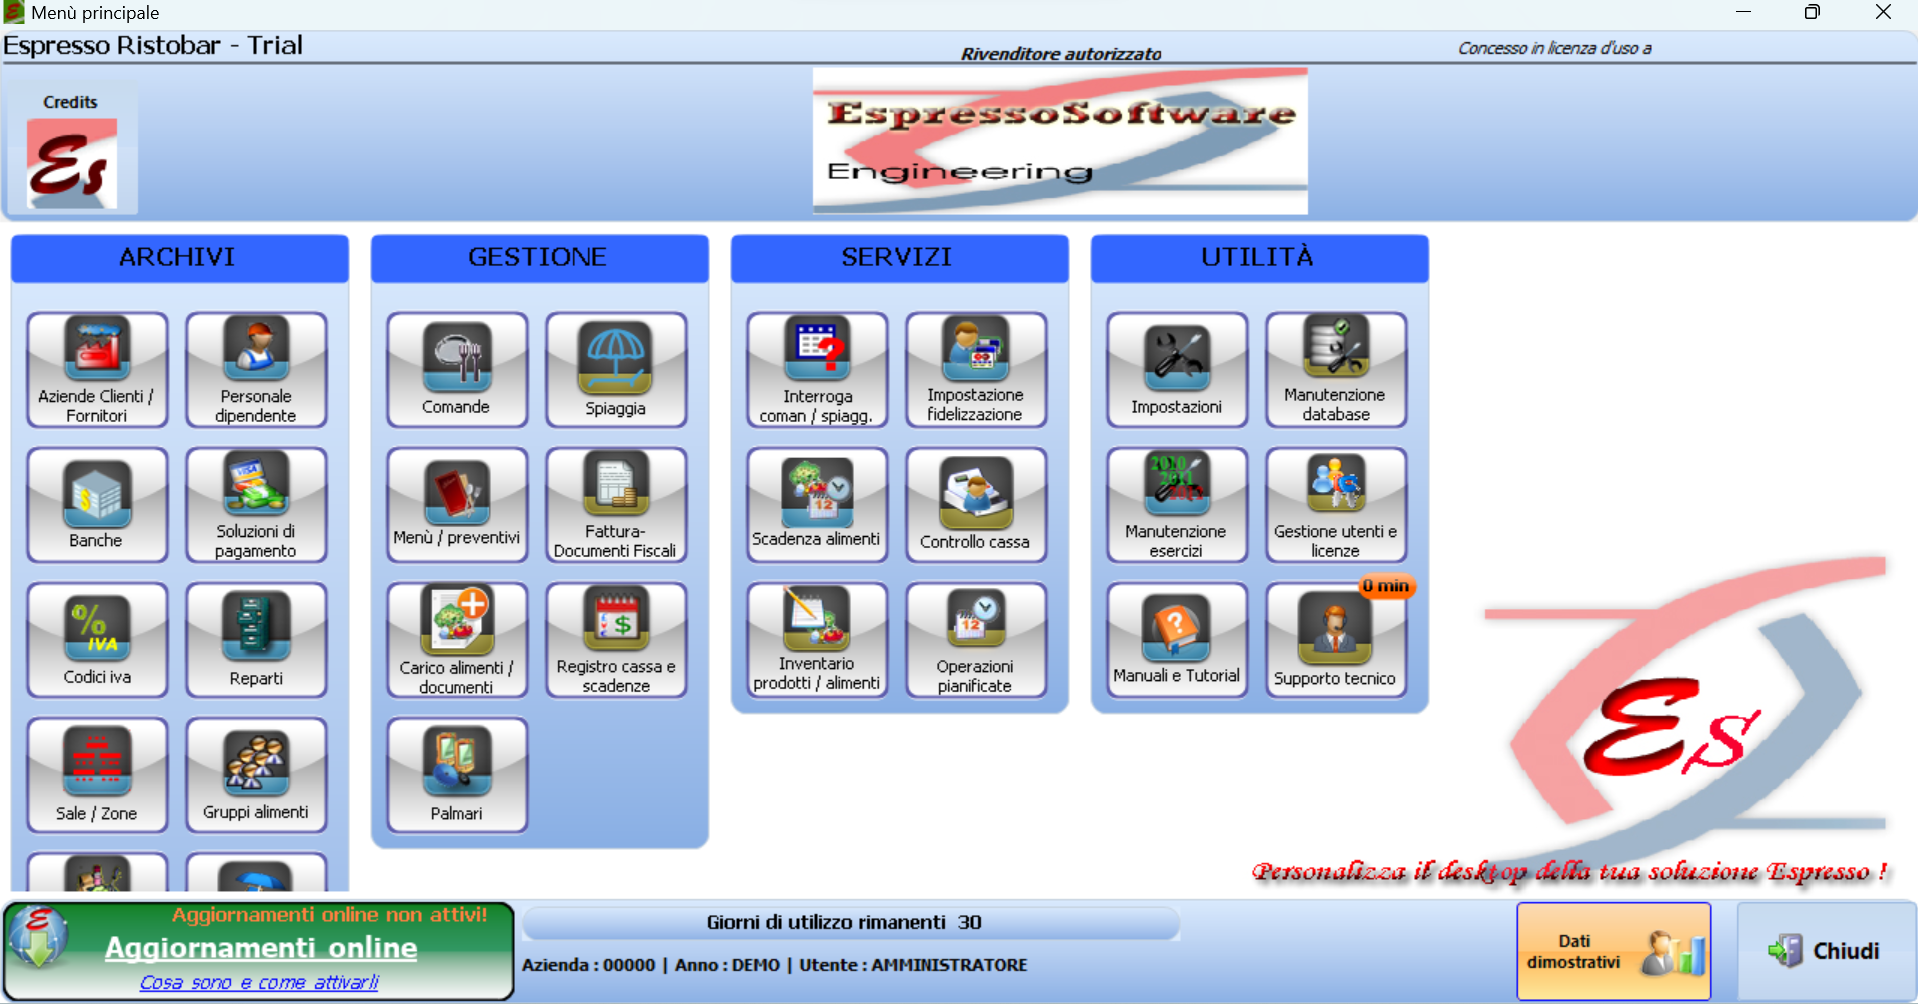This screenshot has width=1918, height=1004.
Task: Click the Credits logo icon
Action: pyautogui.click(x=71, y=164)
